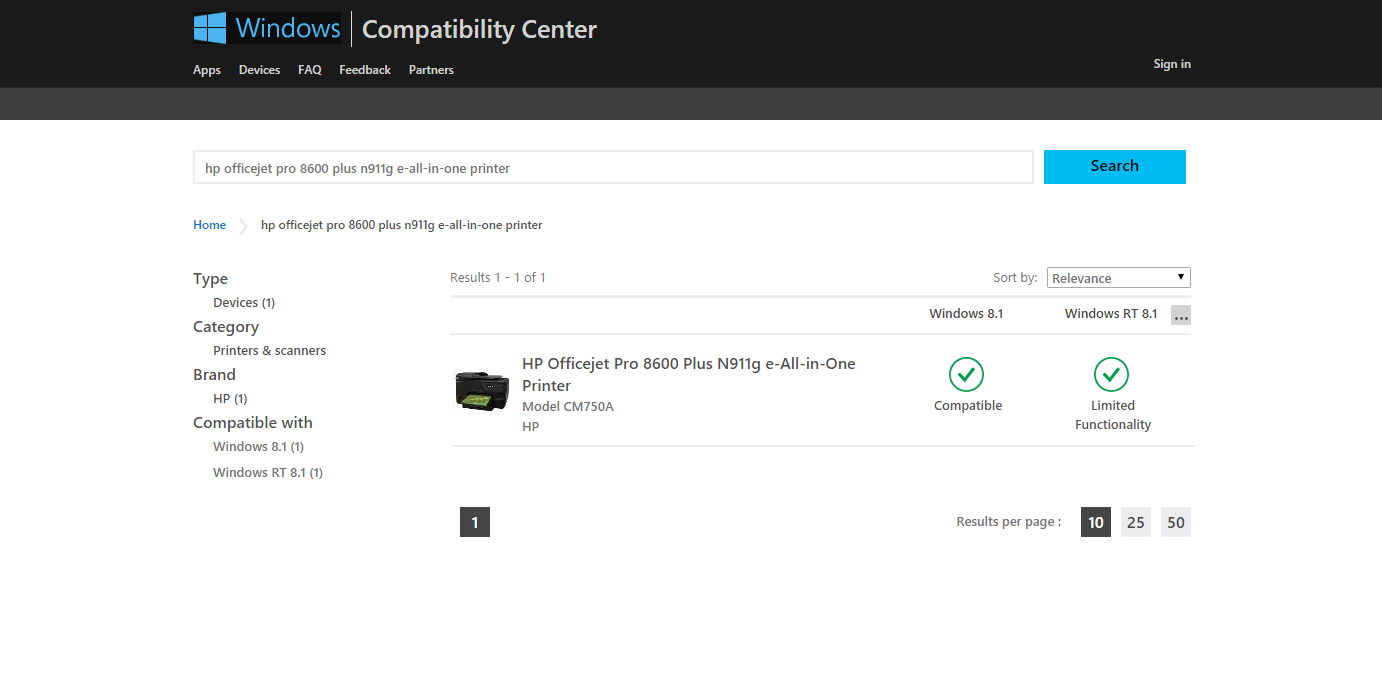Filter by Devices (1) type
1382x691 pixels.
tap(244, 302)
